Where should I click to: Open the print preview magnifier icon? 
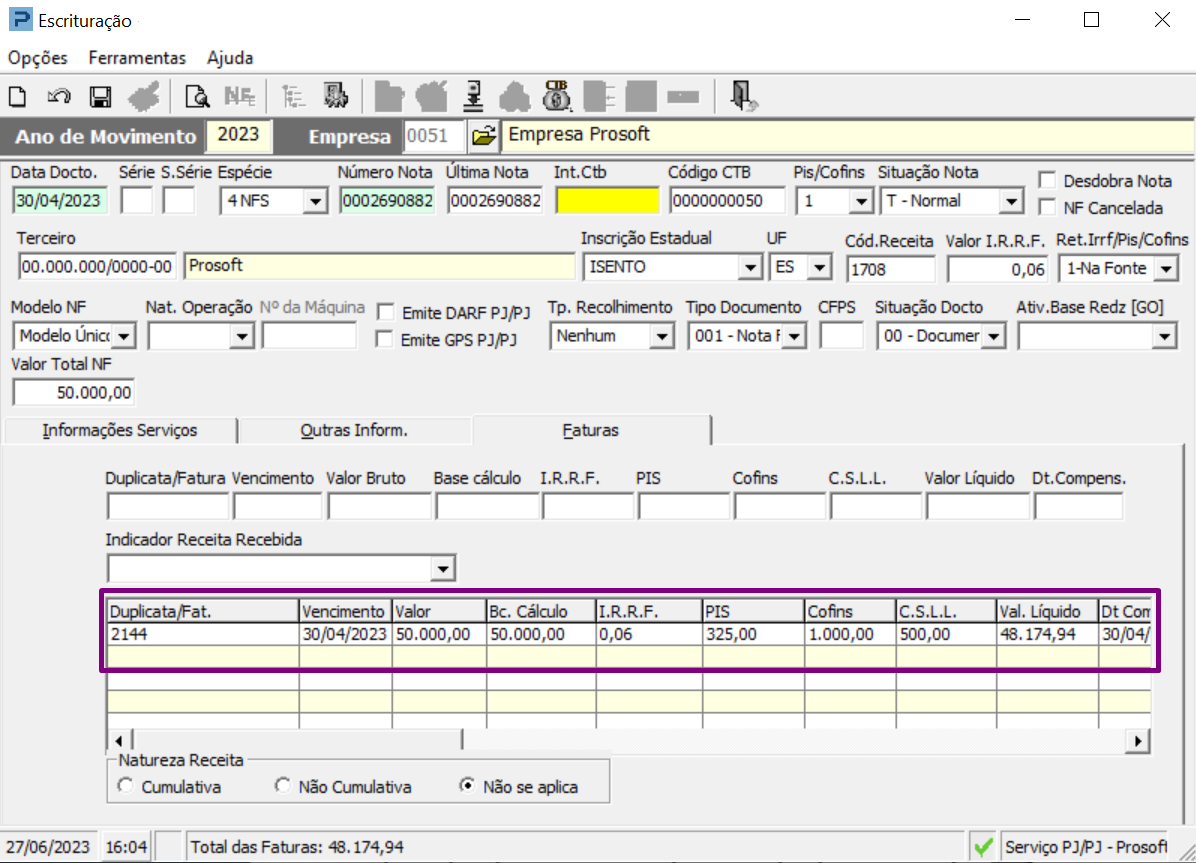[197, 97]
